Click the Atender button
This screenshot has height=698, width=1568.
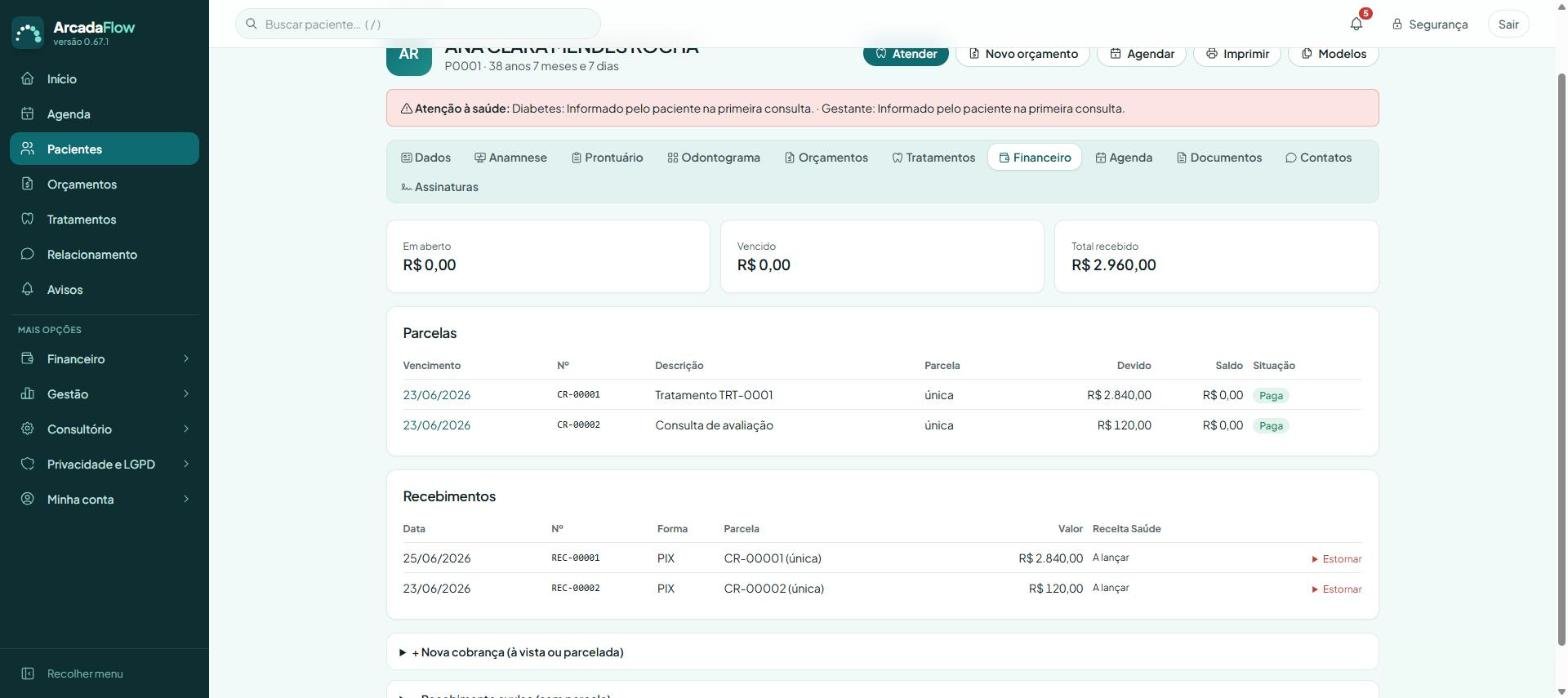click(906, 54)
